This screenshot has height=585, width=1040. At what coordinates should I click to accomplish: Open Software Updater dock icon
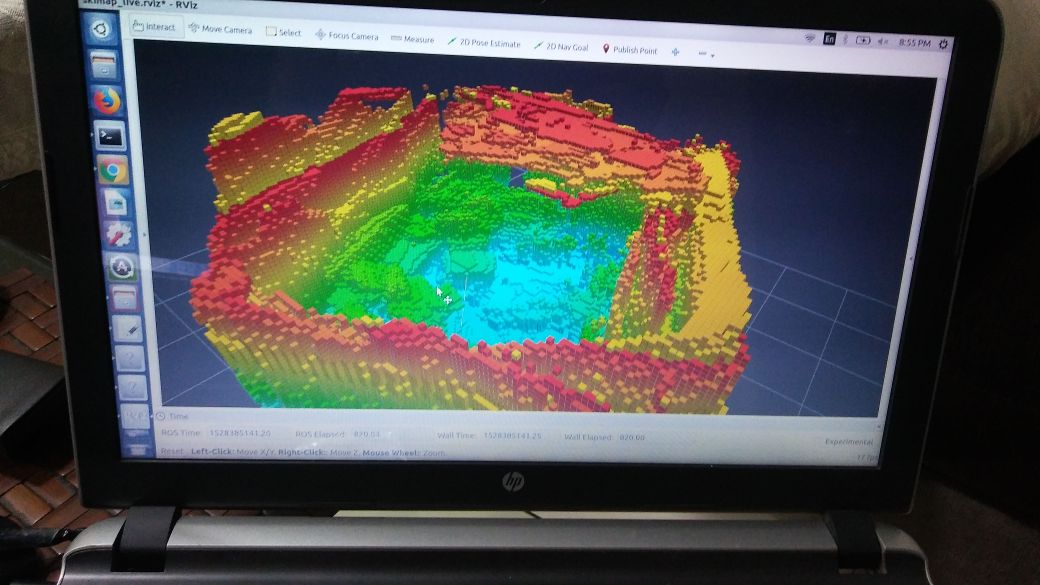click(x=122, y=267)
